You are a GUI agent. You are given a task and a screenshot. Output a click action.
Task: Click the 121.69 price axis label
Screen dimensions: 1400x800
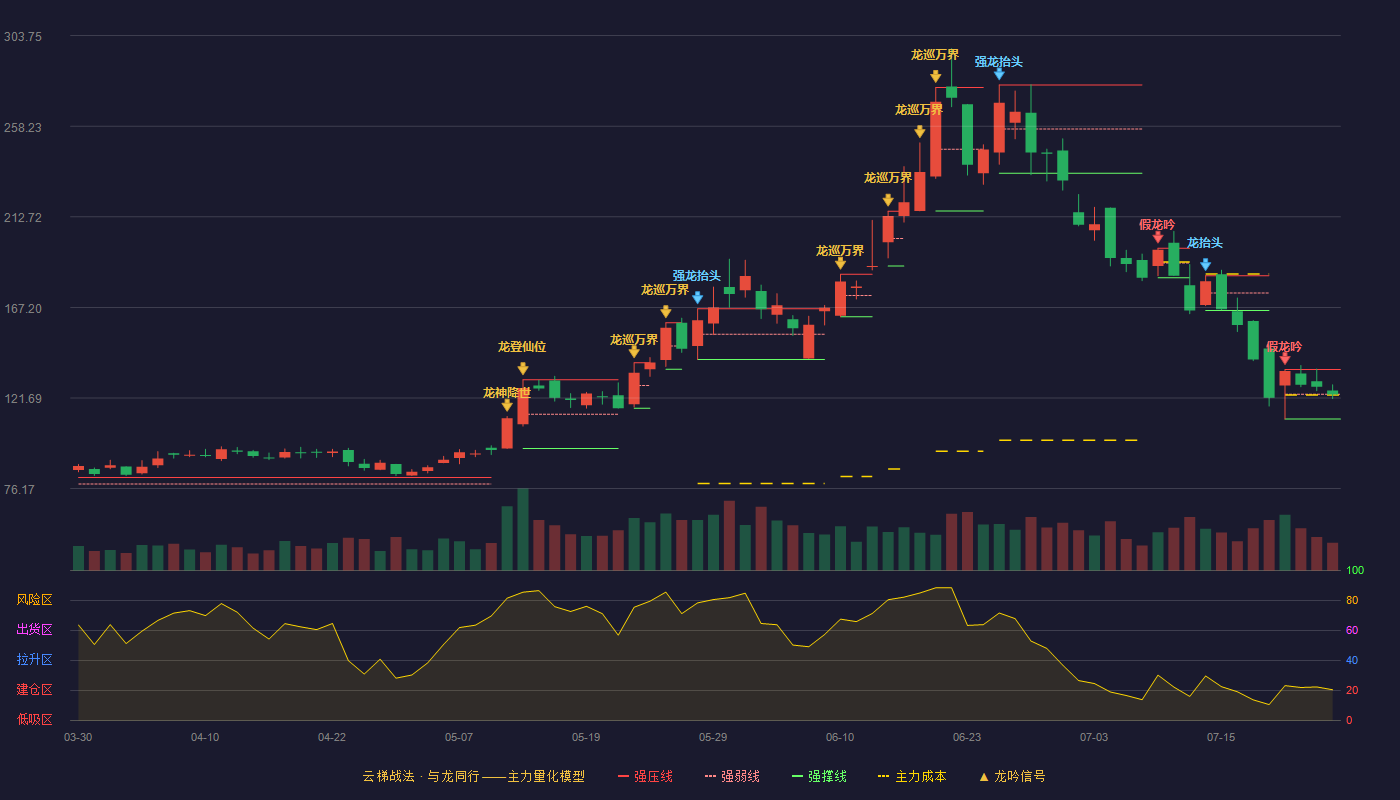pyautogui.click(x=23, y=399)
